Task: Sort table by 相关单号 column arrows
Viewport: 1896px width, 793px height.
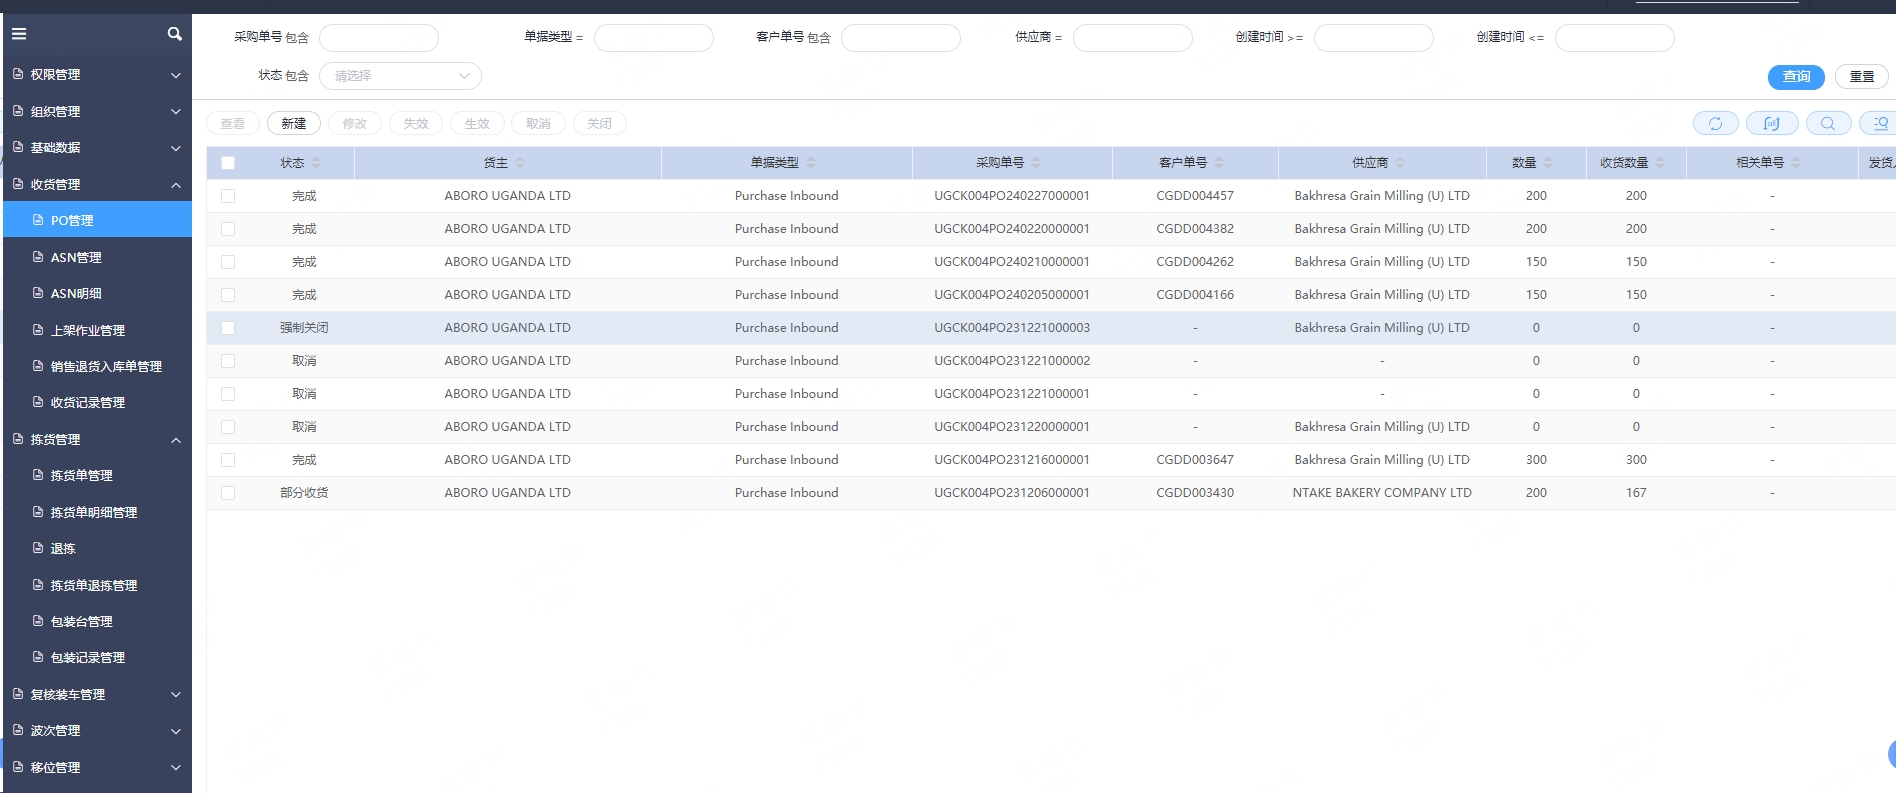Action: (x=1796, y=163)
